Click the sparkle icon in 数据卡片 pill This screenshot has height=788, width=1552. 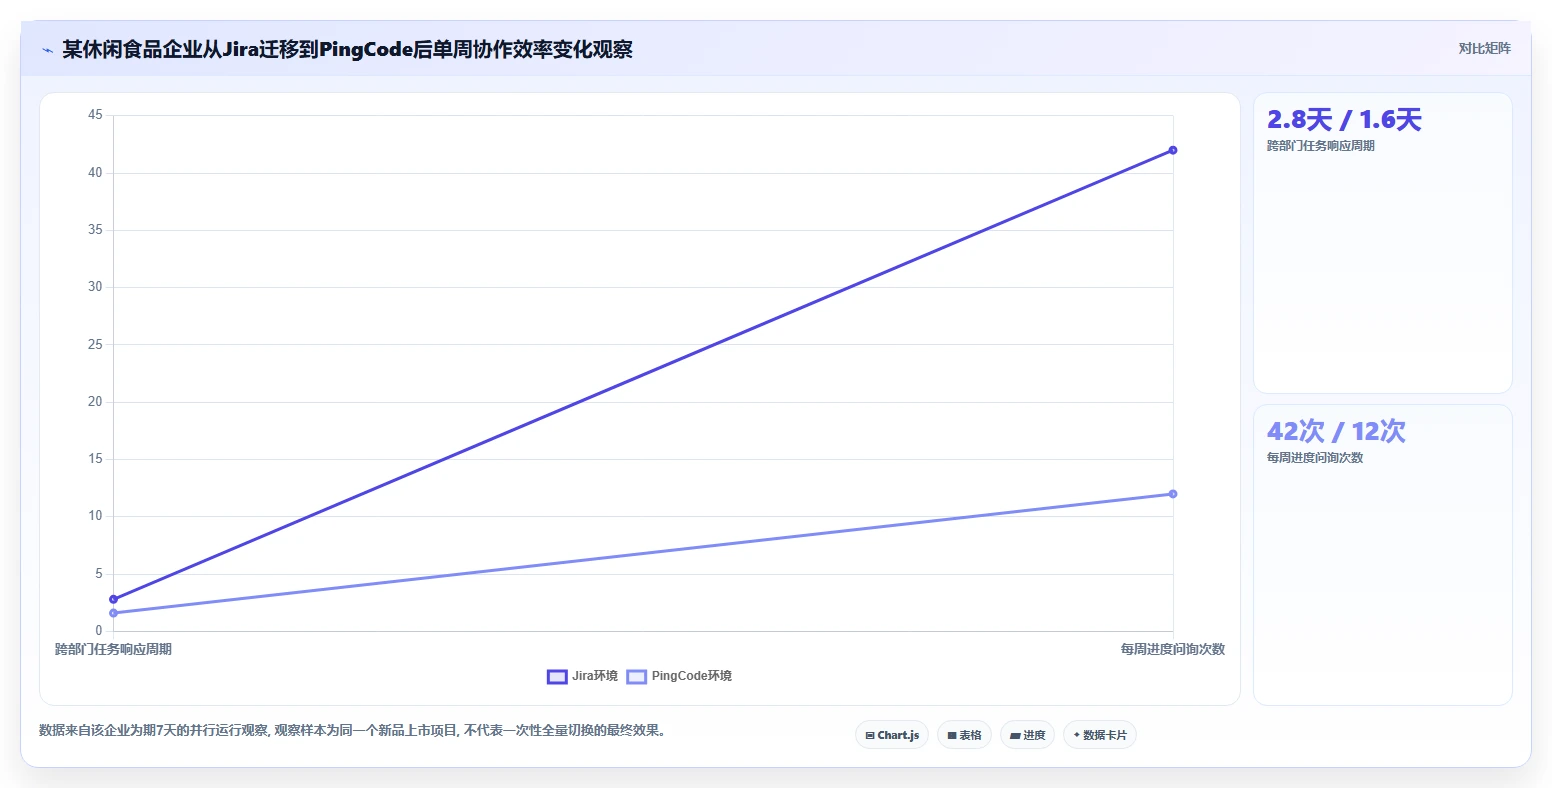coord(1077,735)
